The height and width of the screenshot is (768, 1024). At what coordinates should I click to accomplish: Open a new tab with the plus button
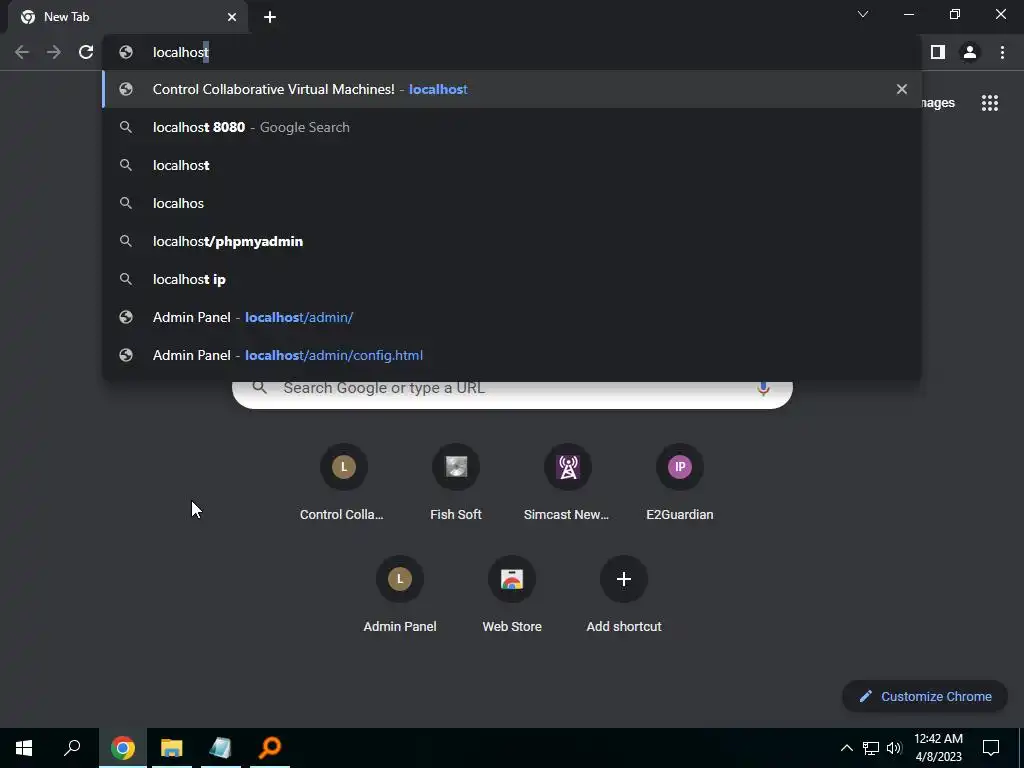point(270,17)
